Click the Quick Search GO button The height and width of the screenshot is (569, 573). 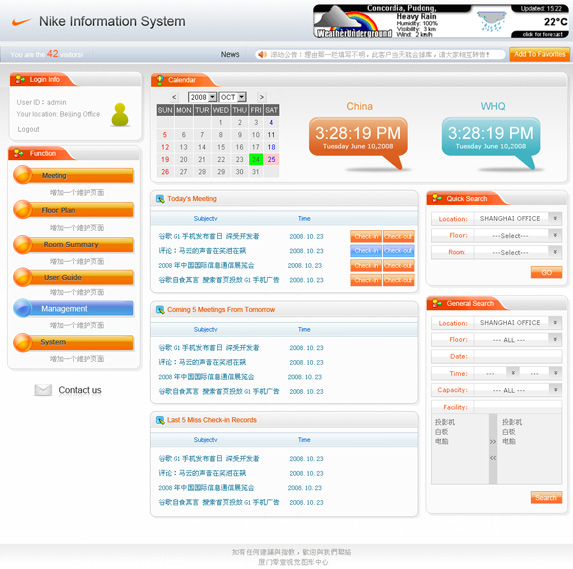point(546,272)
